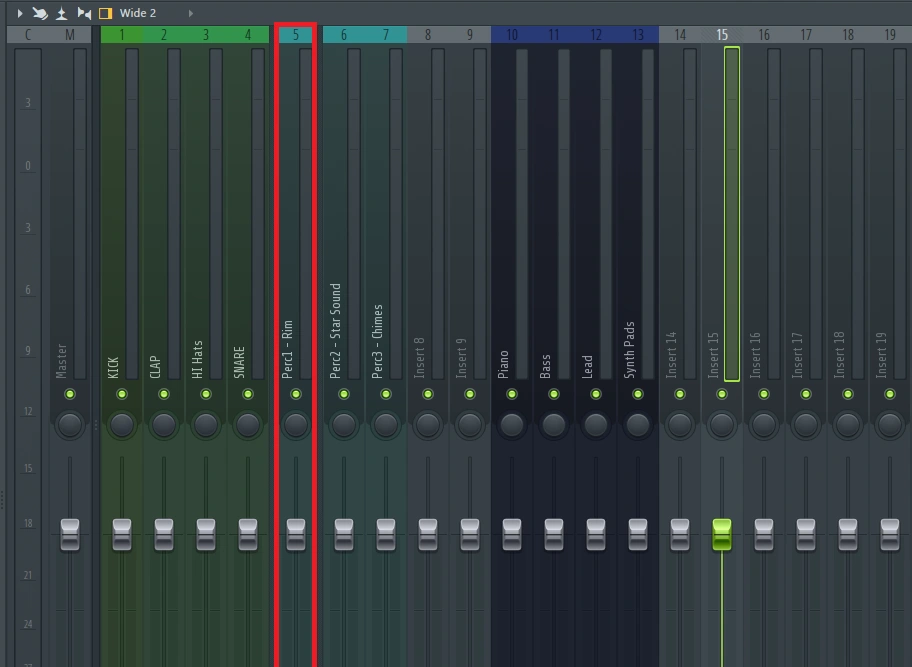Click the multi-touch control hand icon
This screenshot has width=912, height=667.
(40, 13)
